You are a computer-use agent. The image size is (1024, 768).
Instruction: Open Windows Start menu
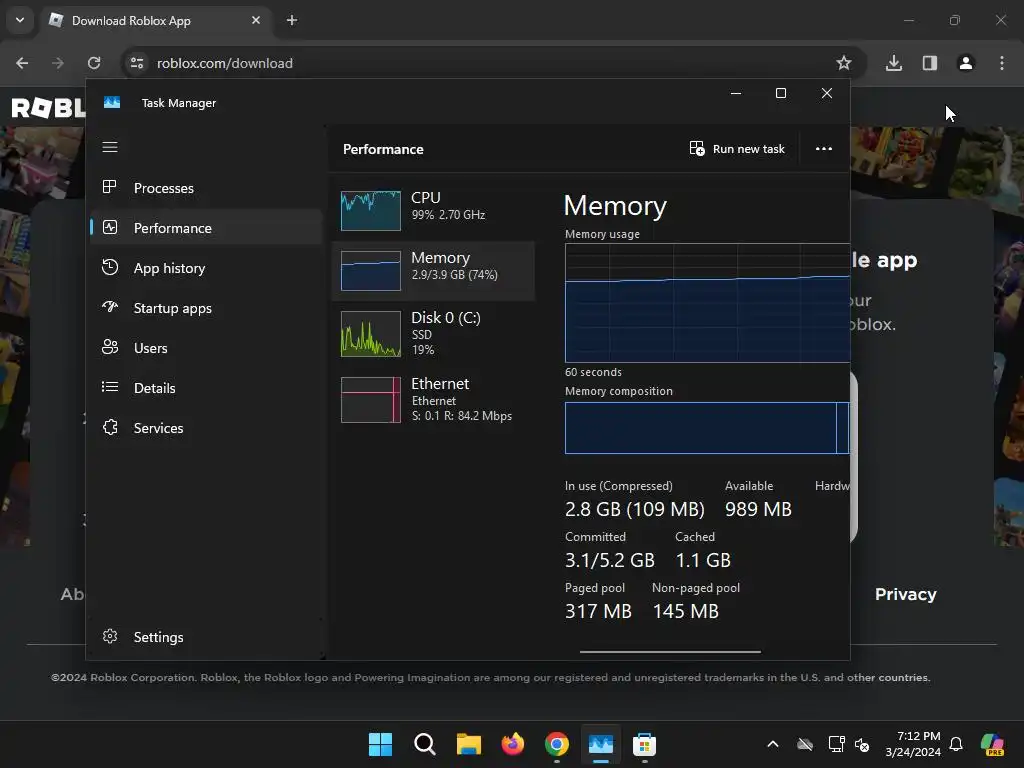(x=380, y=744)
